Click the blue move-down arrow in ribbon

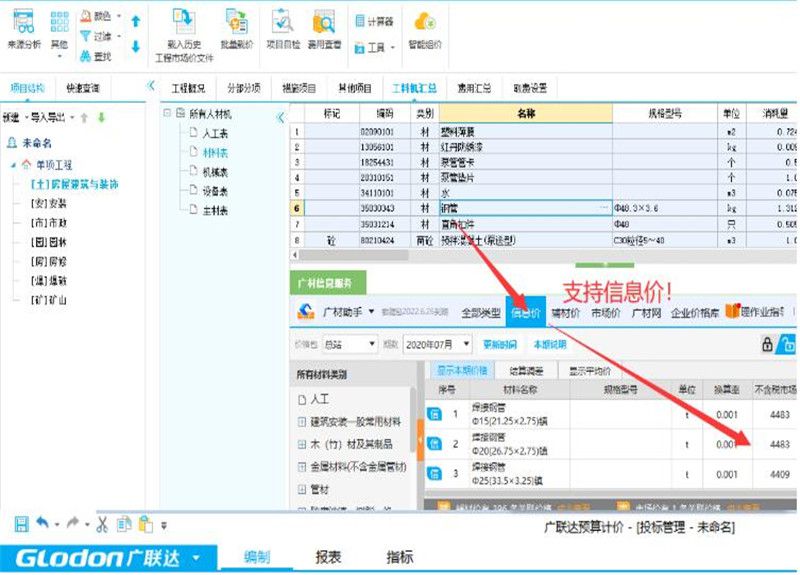click(136, 46)
